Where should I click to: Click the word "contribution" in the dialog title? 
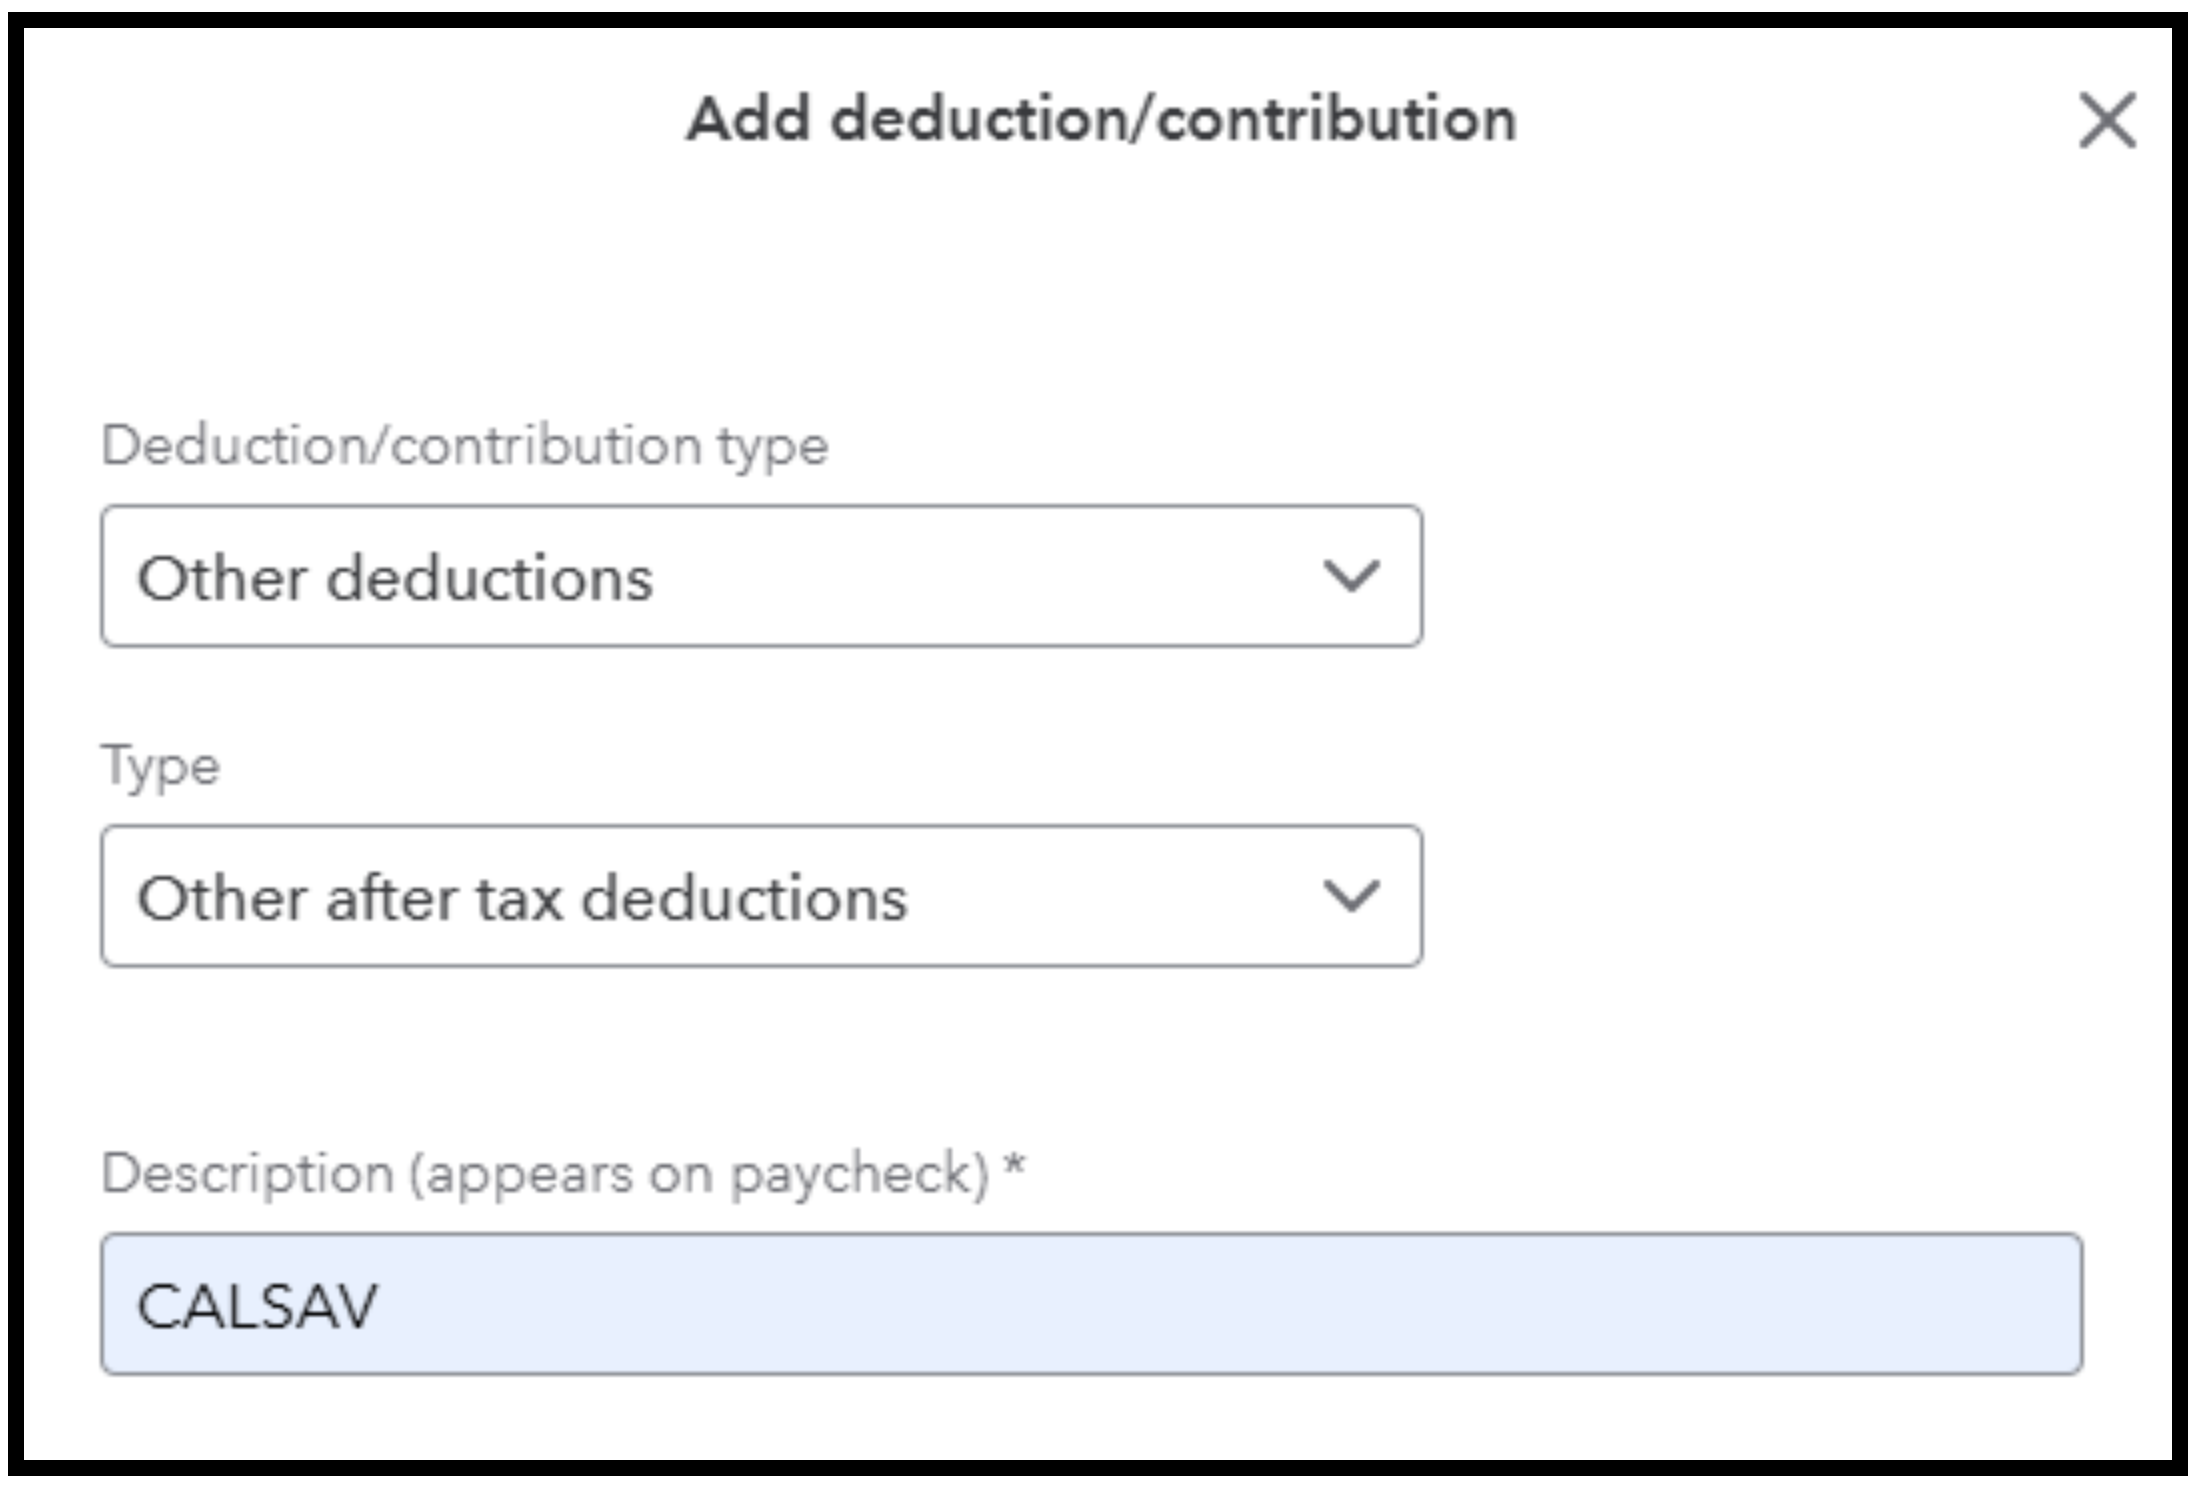(1337, 120)
